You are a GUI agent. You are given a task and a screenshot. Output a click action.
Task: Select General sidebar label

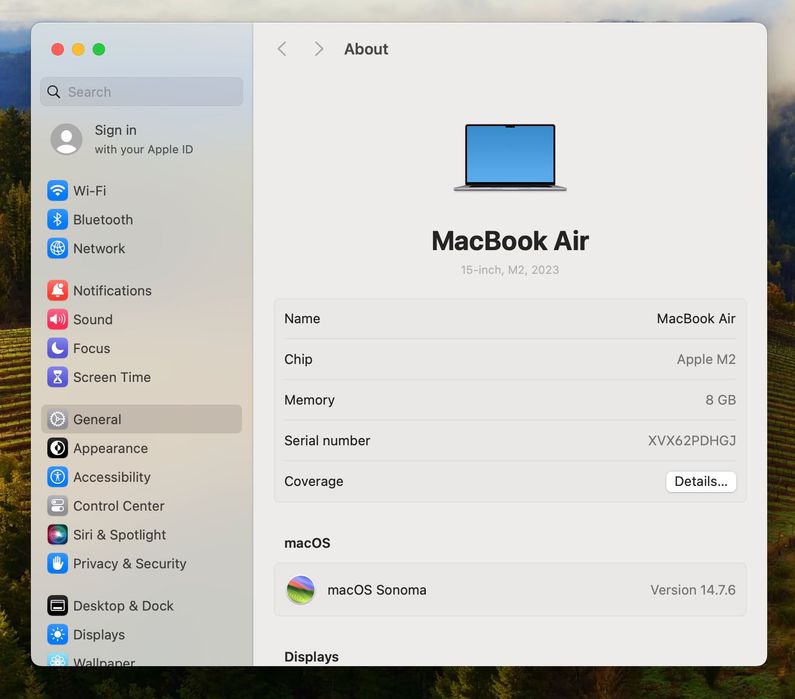[97, 420]
